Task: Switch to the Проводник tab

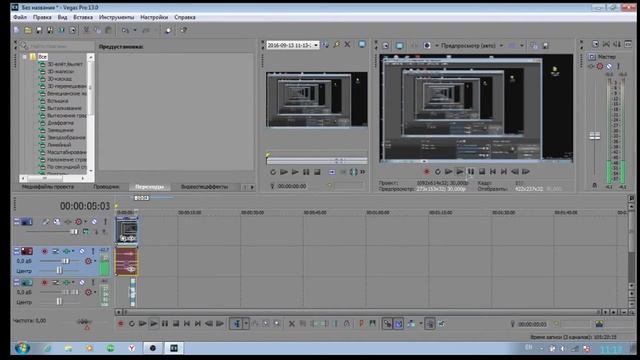Action: pos(106,187)
